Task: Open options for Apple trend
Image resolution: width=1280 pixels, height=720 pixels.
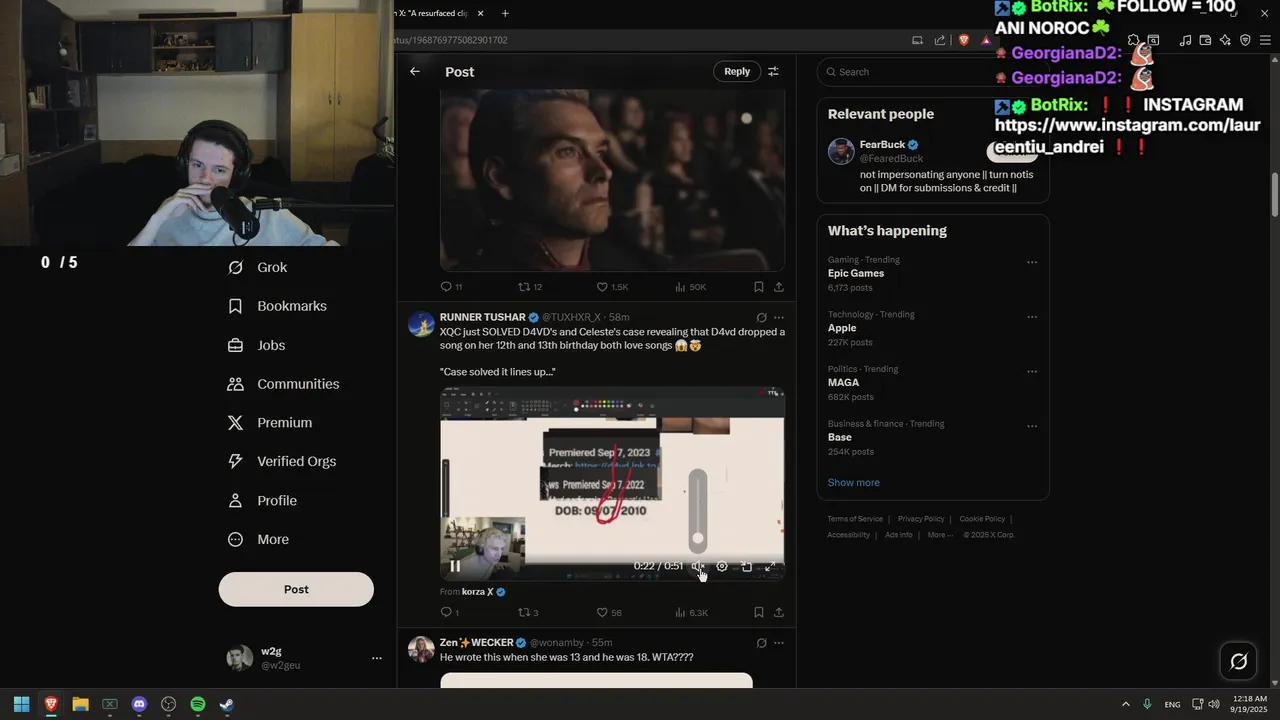Action: coord(1032,317)
